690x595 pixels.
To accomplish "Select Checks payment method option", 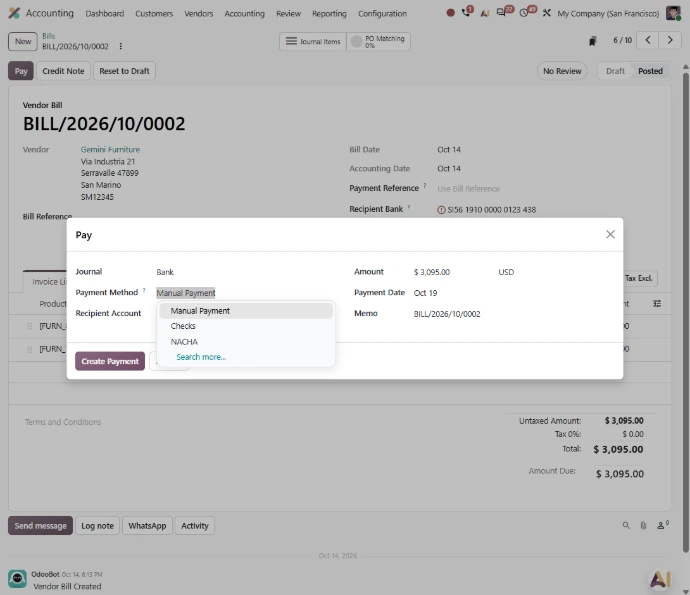I will [246, 326].
